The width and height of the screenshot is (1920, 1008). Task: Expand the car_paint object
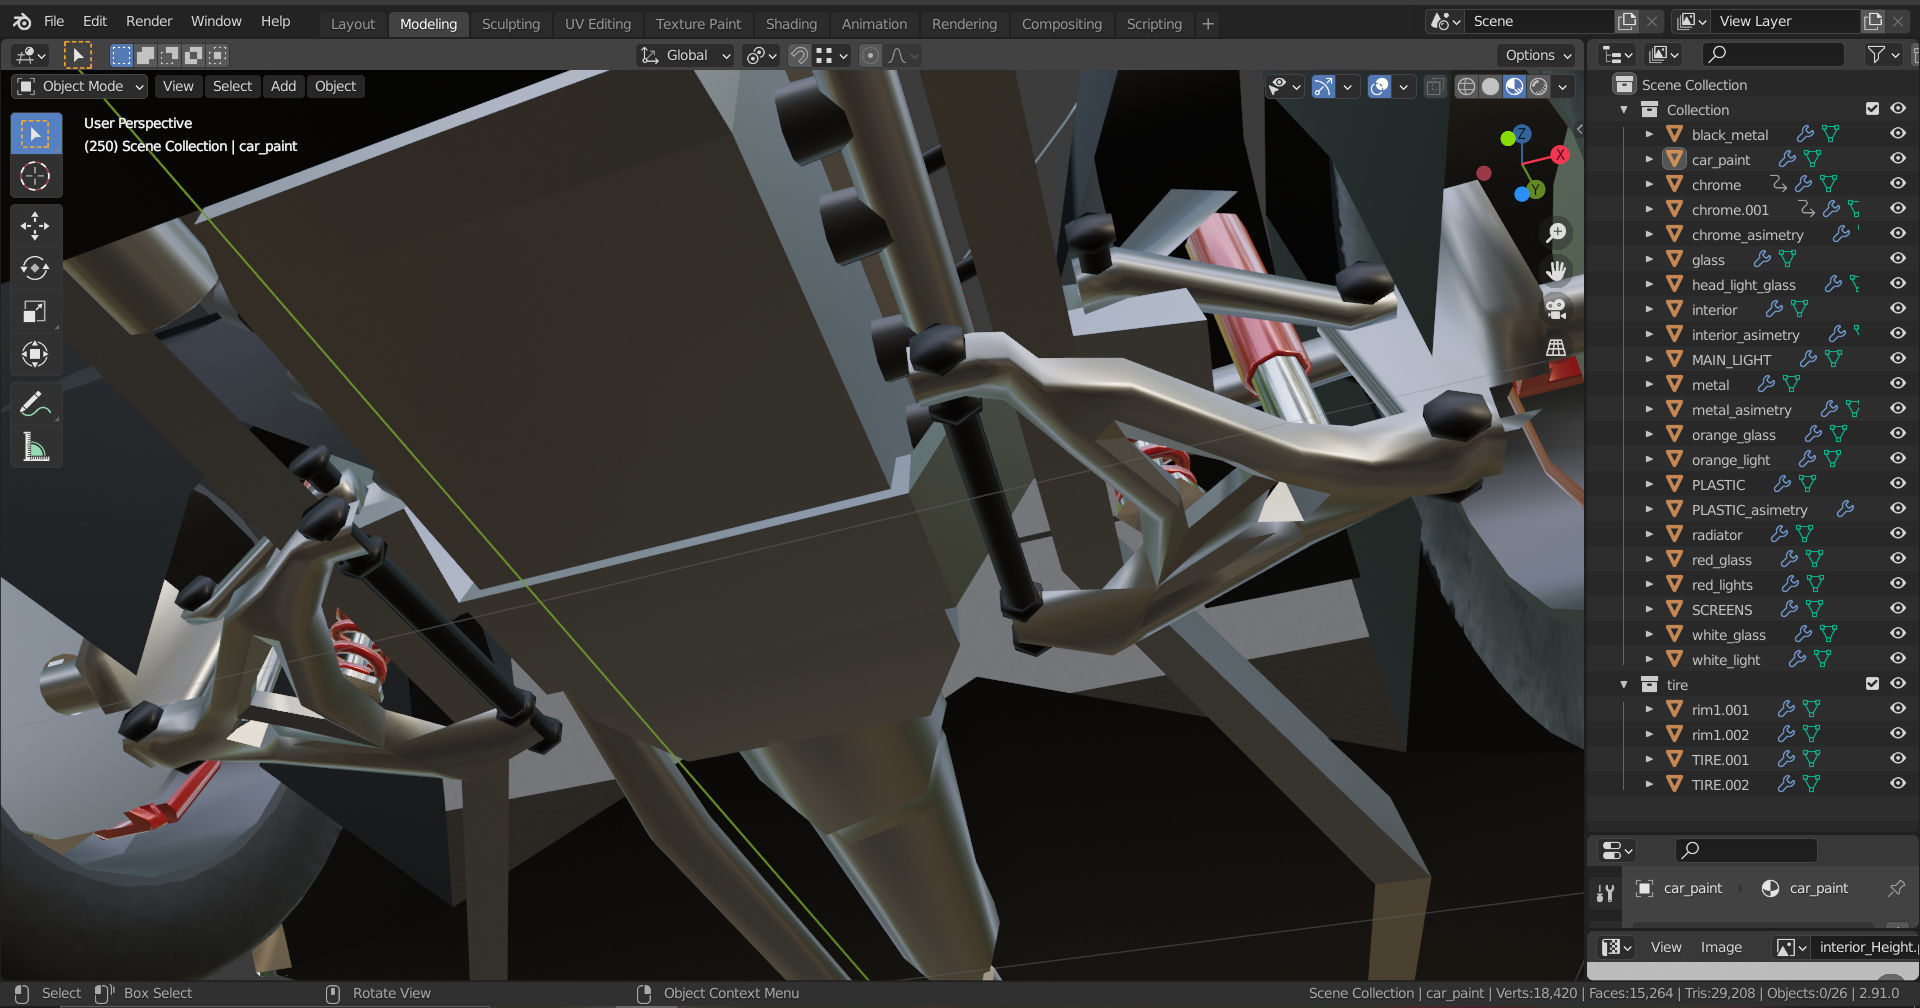tap(1649, 159)
